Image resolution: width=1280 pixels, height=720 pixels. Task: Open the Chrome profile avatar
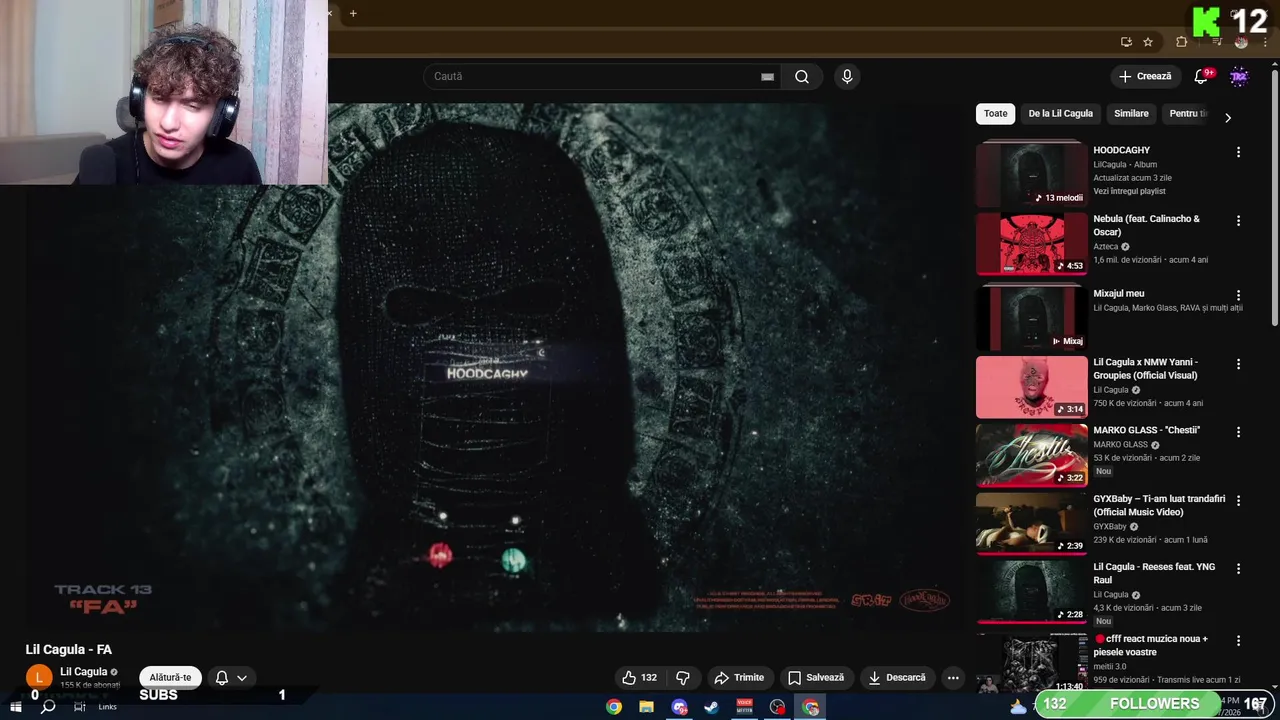tap(1241, 42)
